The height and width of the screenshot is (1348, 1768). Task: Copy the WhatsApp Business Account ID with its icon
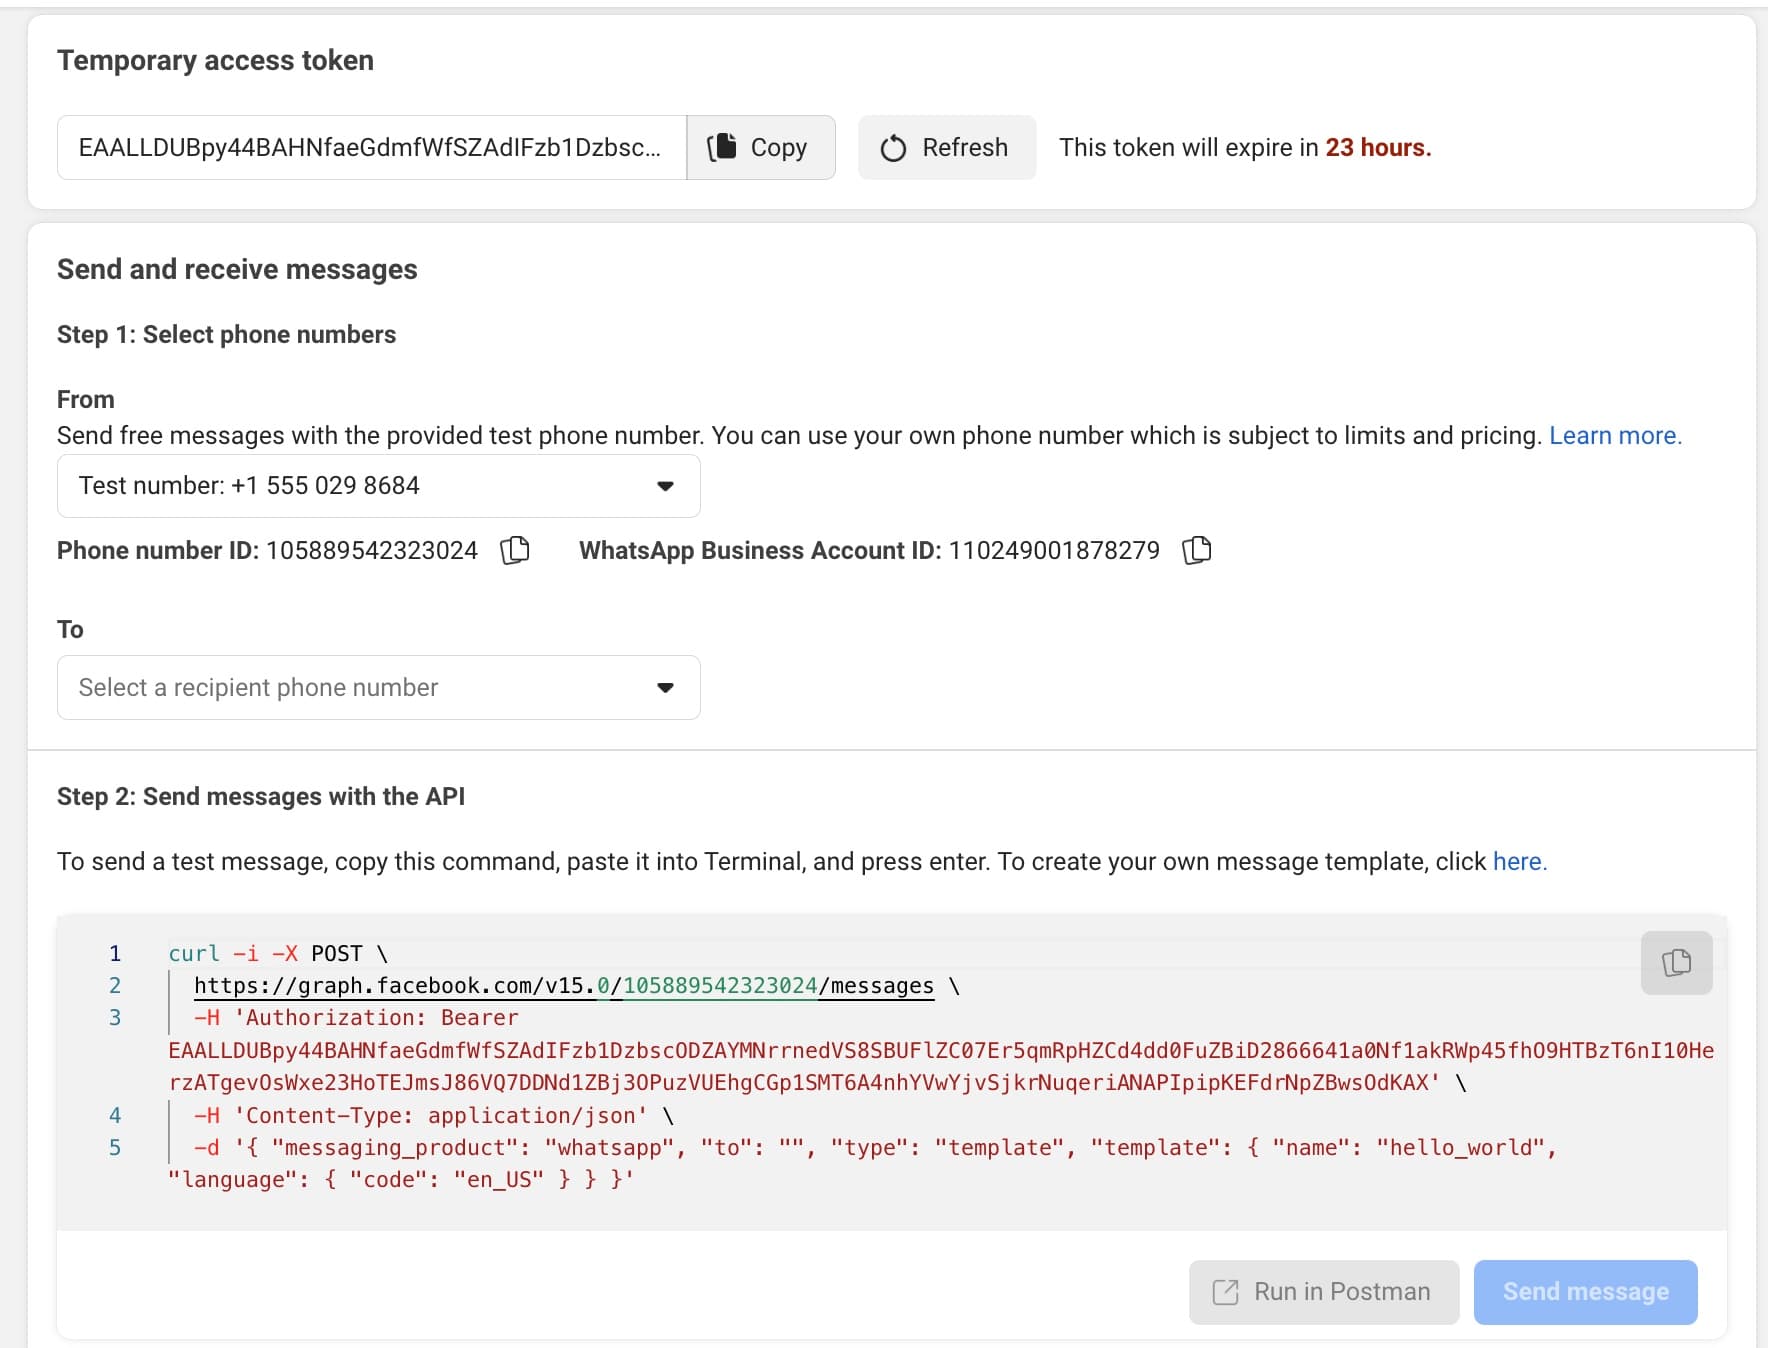[x=1196, y=550]
